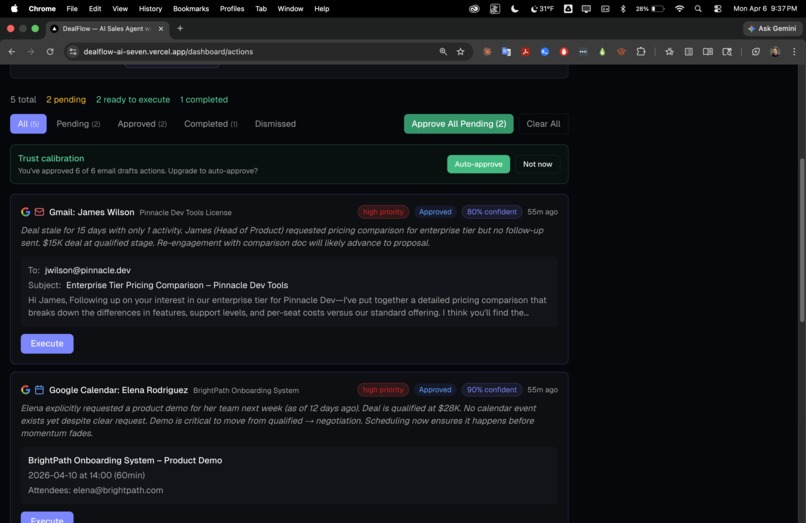Viewport: 806px width, 523px height.
Task: Switch to the Pending (2) filter
Action: [78, 124]
